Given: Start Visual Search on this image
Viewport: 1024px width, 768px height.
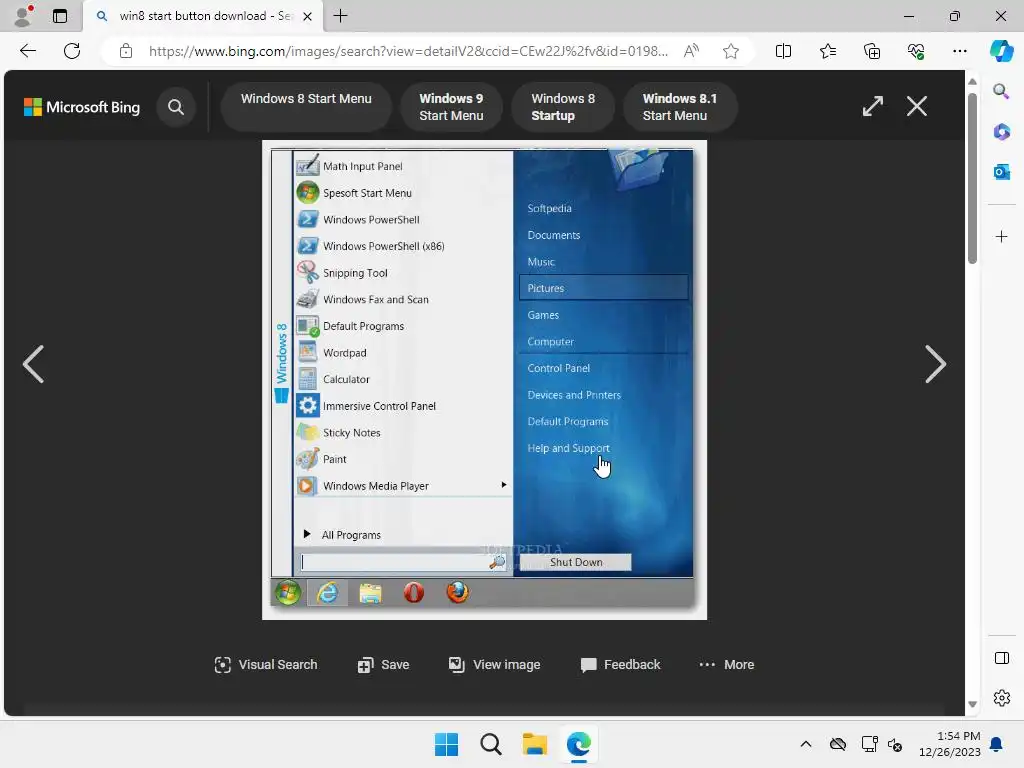Looking at the screenshot, I should tap(266, 665).
